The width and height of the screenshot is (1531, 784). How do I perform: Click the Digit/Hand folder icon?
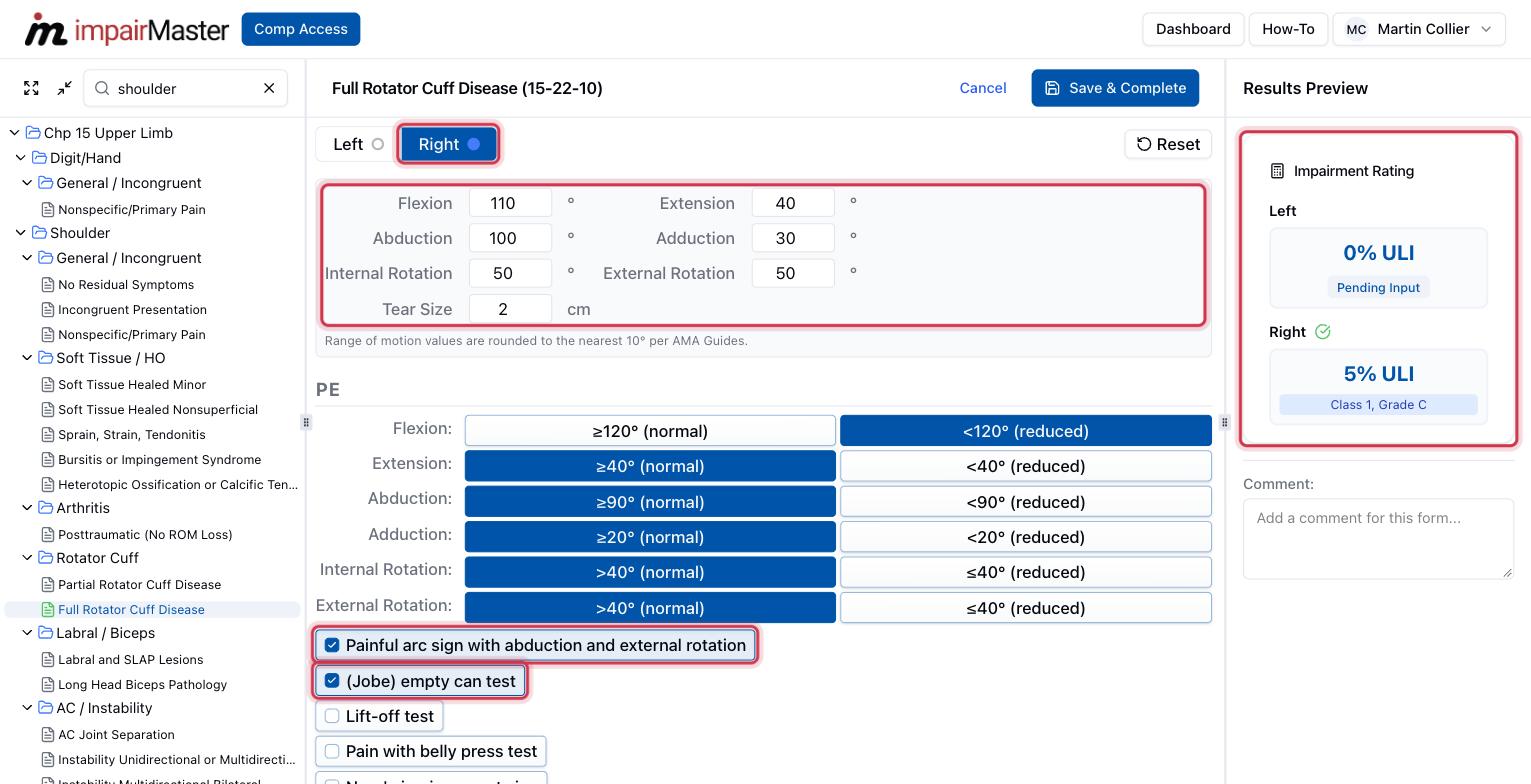[x=40, y=158]
